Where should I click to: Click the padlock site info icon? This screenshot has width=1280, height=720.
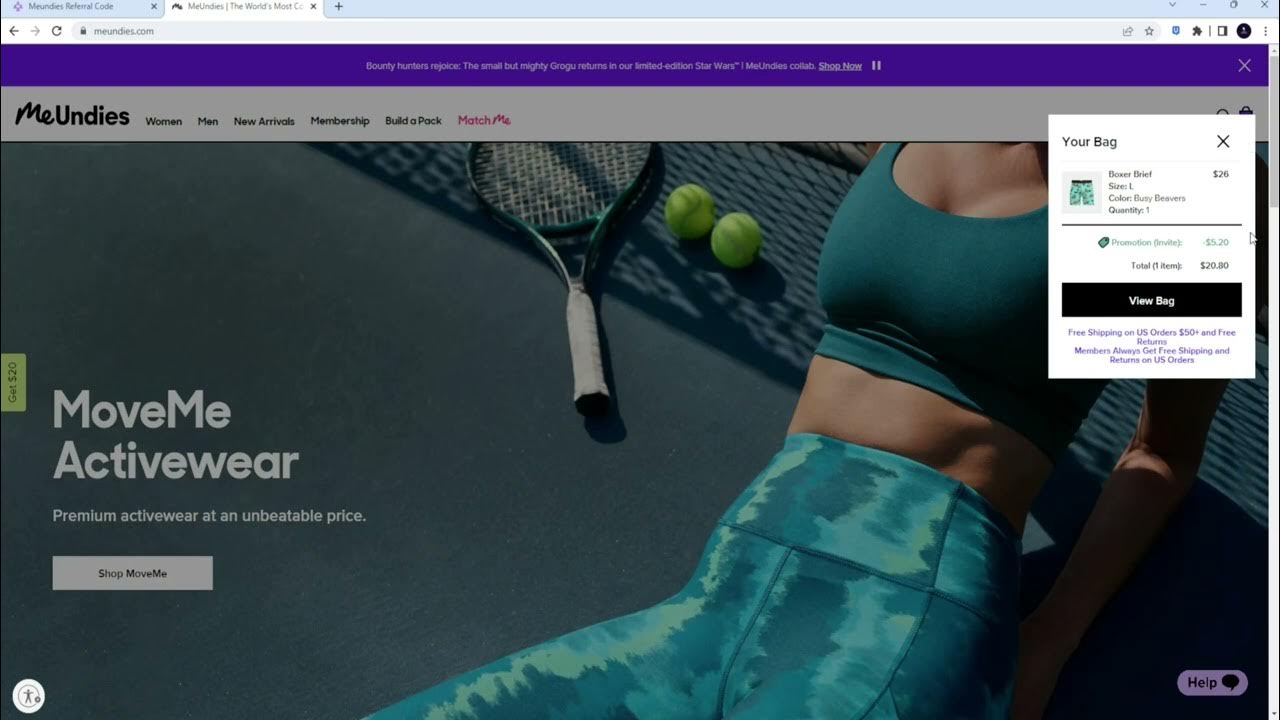84,31
